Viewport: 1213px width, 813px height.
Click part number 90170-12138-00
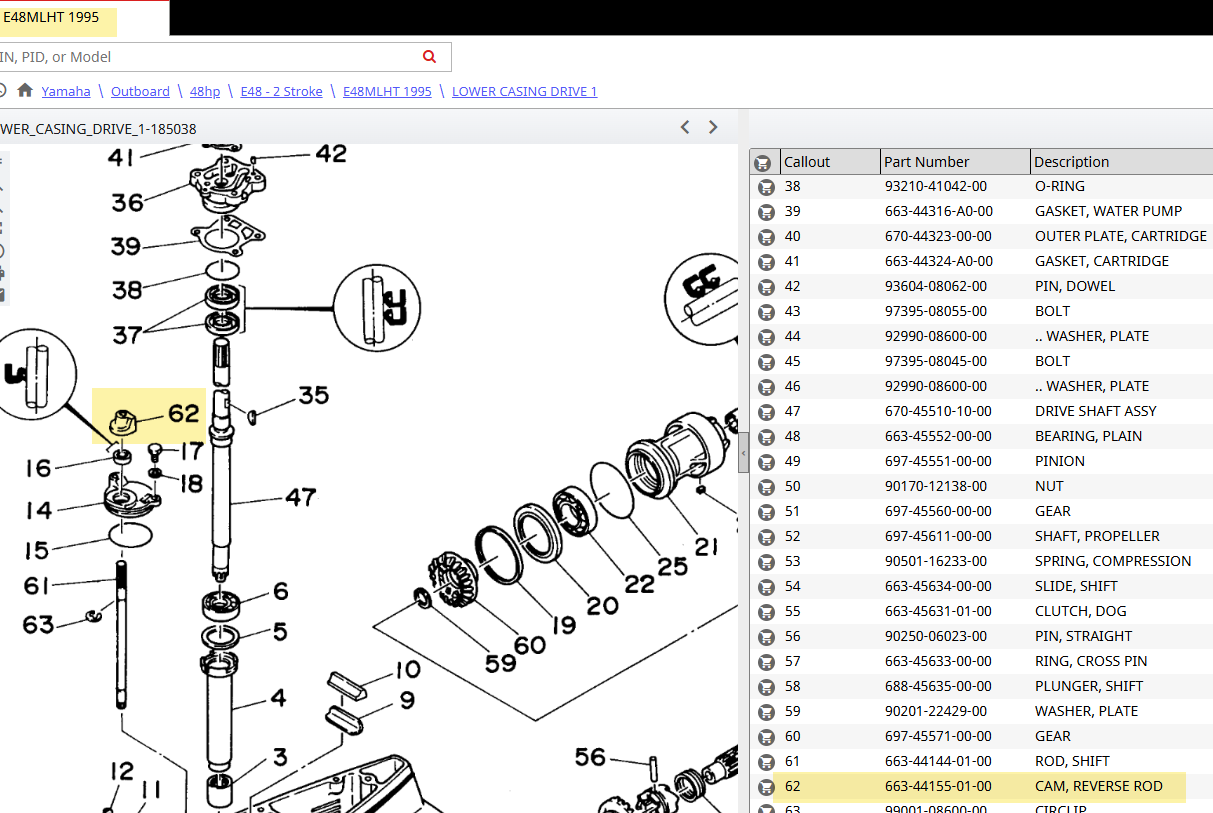point(936,487)
